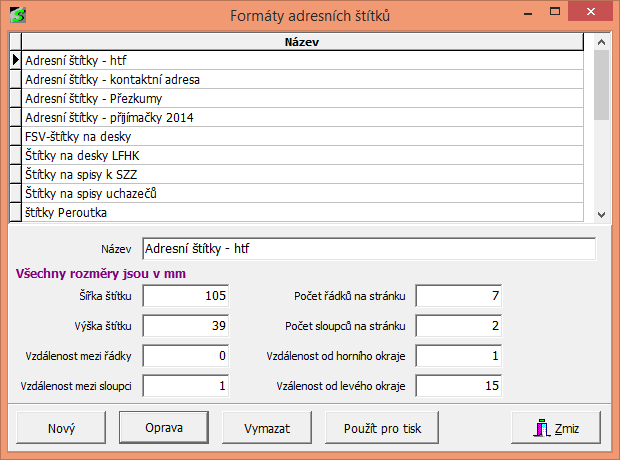Screen dimensions: 620x460
Task: Click the row selector arrow beside first row
Action: pyautogui.click(x=15, y=60)
